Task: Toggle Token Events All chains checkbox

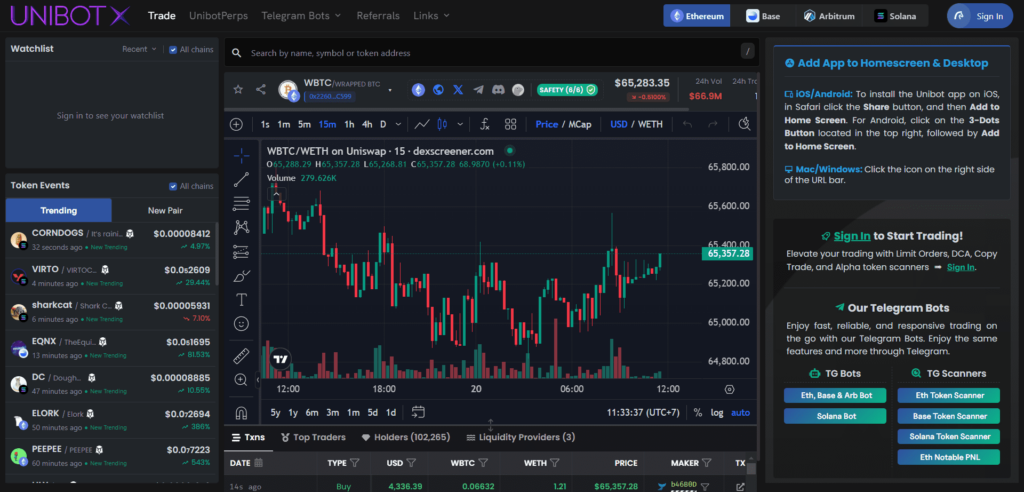Action: [173, 186]
